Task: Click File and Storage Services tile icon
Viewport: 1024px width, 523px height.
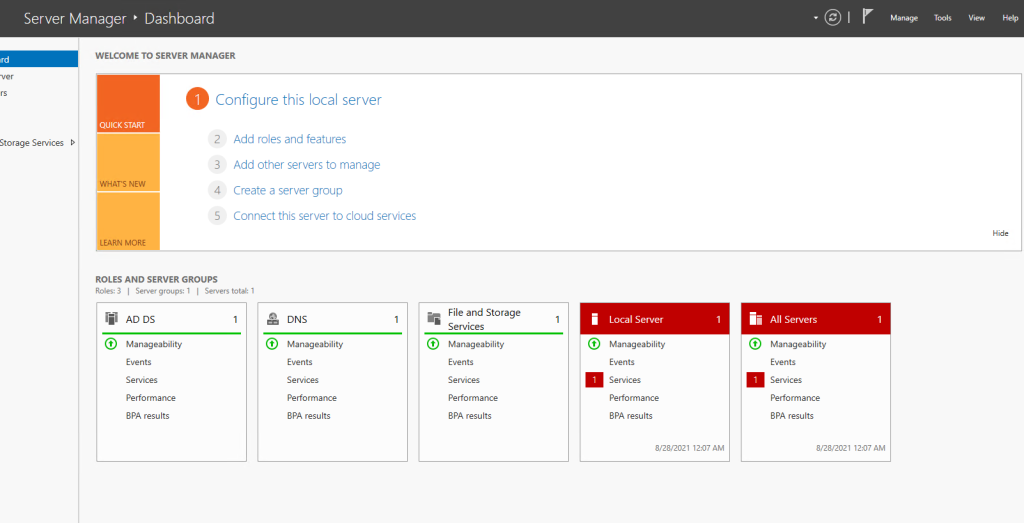Action: pos(433,319)
